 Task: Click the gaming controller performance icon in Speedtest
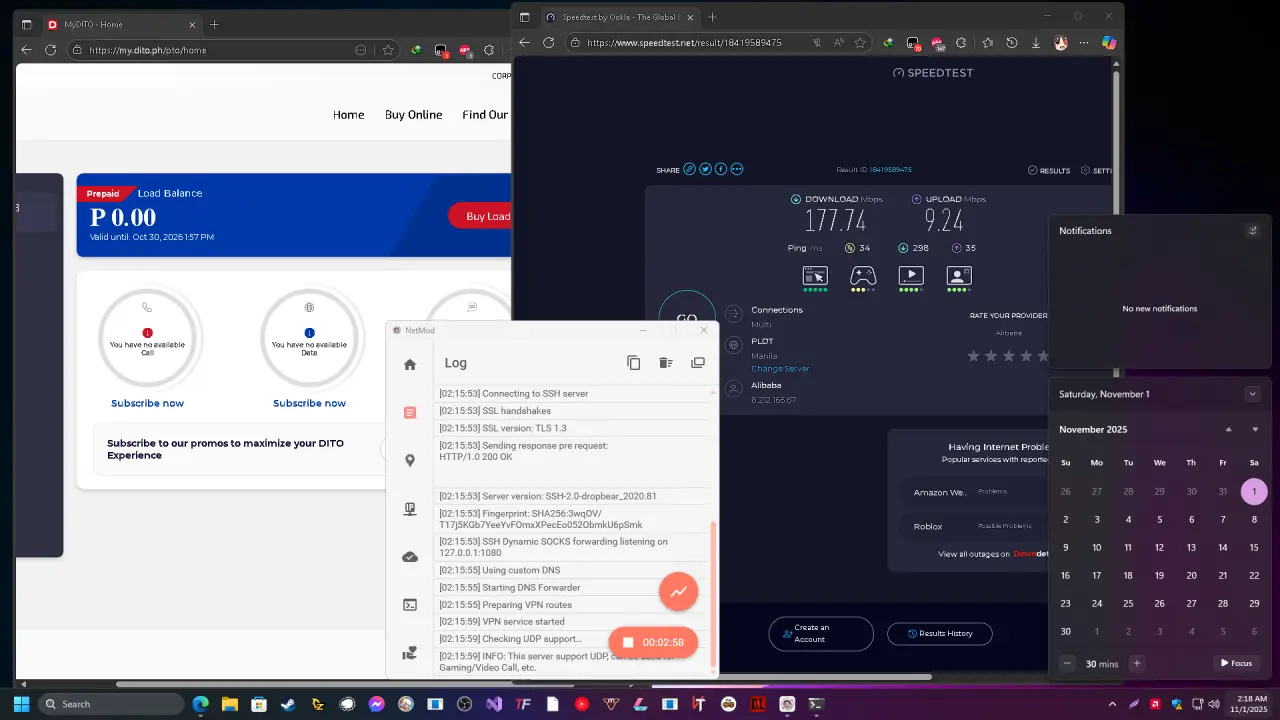[863, 275]
